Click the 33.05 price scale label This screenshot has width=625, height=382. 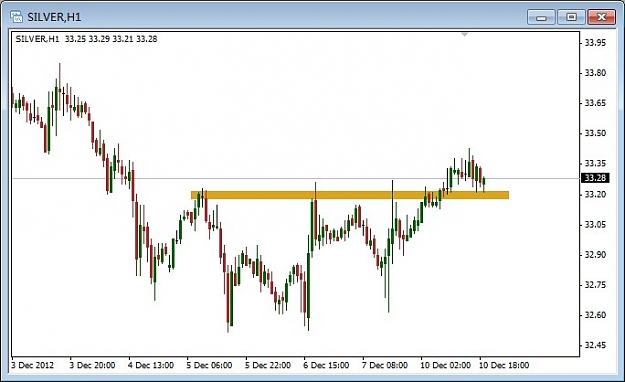point(595,225)
